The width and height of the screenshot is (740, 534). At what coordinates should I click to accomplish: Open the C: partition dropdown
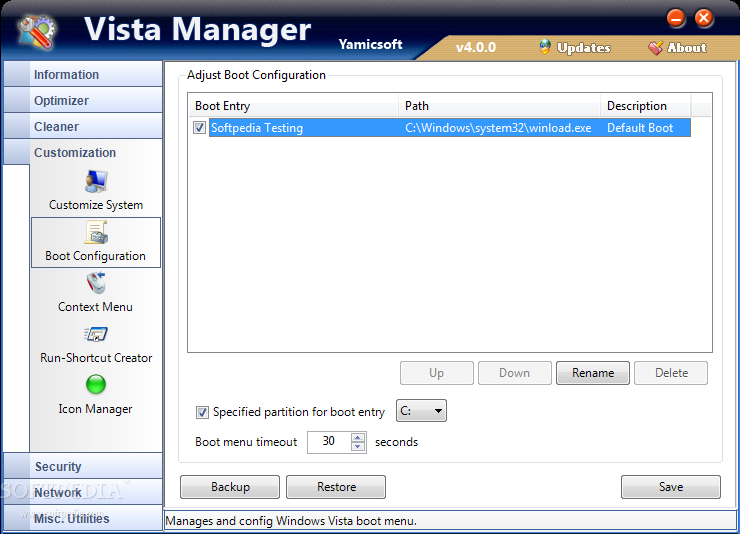421,411
